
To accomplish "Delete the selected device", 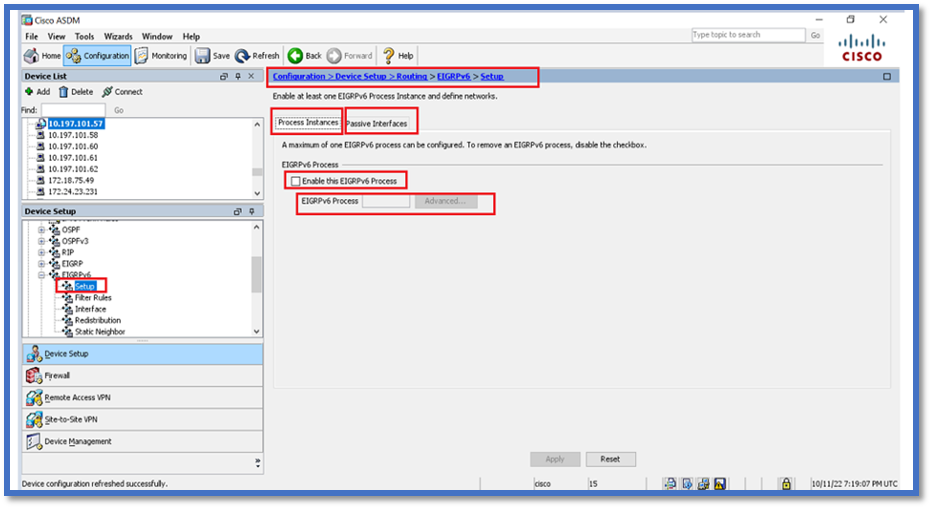I will 75,92.
